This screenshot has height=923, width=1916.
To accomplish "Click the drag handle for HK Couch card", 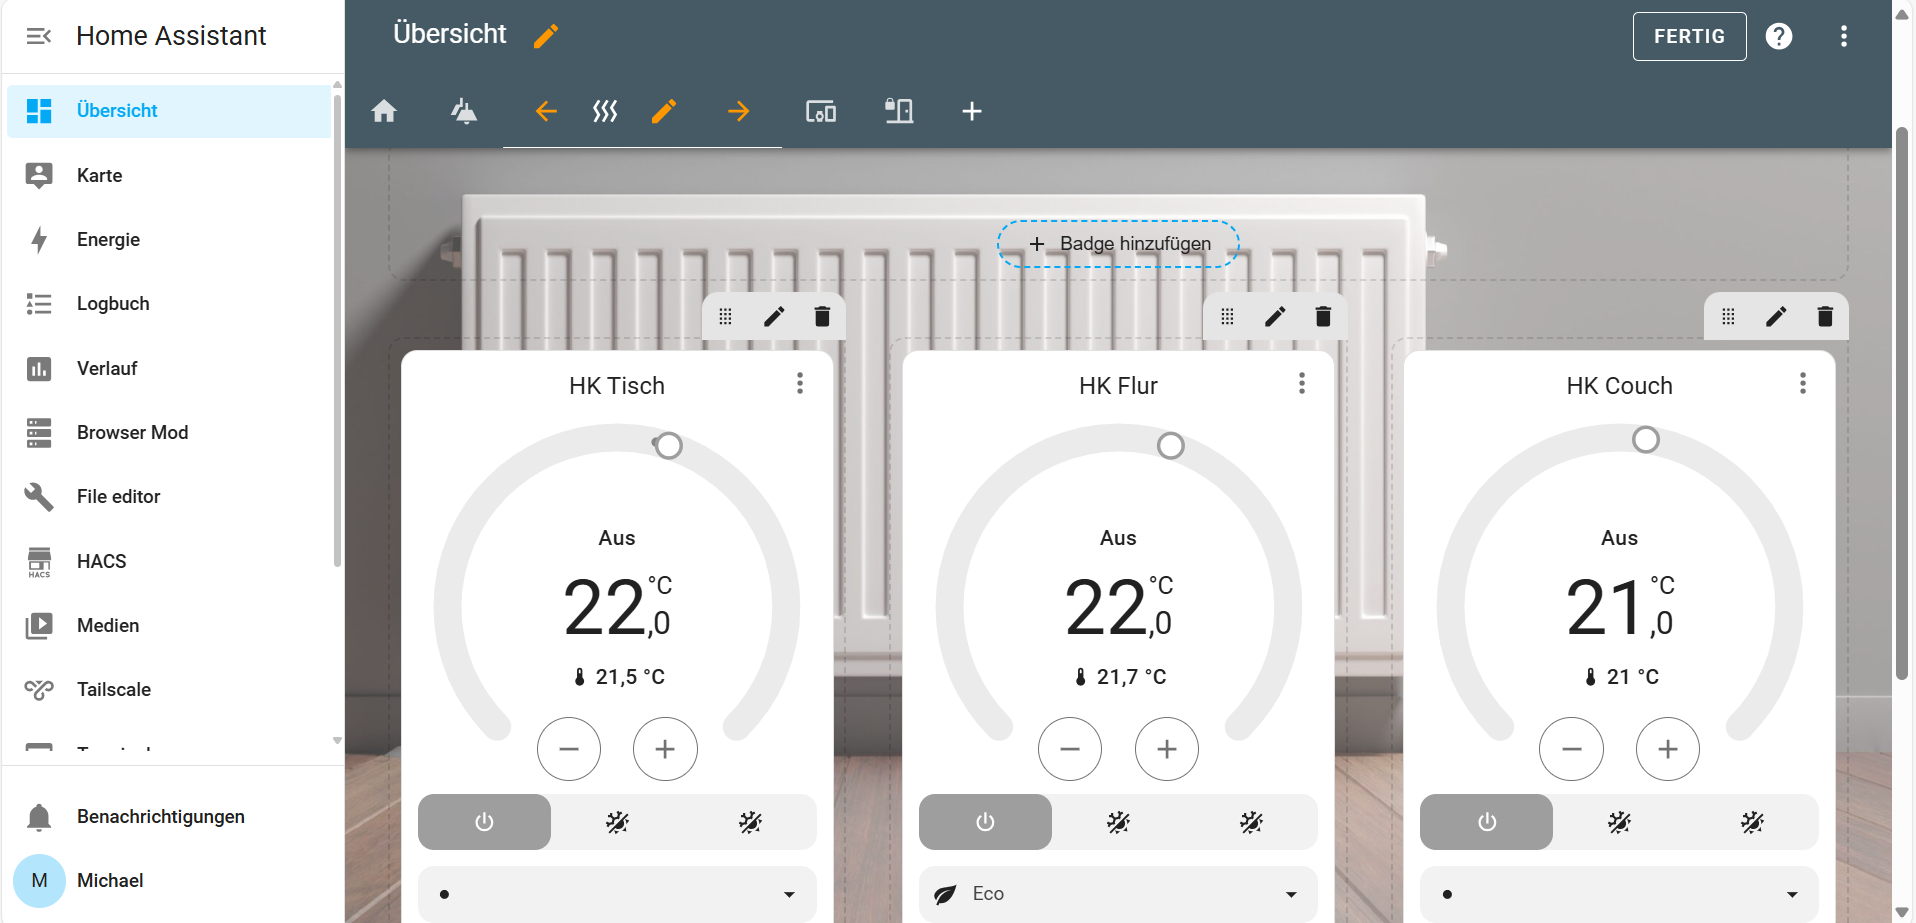I will coord(1728,317).
